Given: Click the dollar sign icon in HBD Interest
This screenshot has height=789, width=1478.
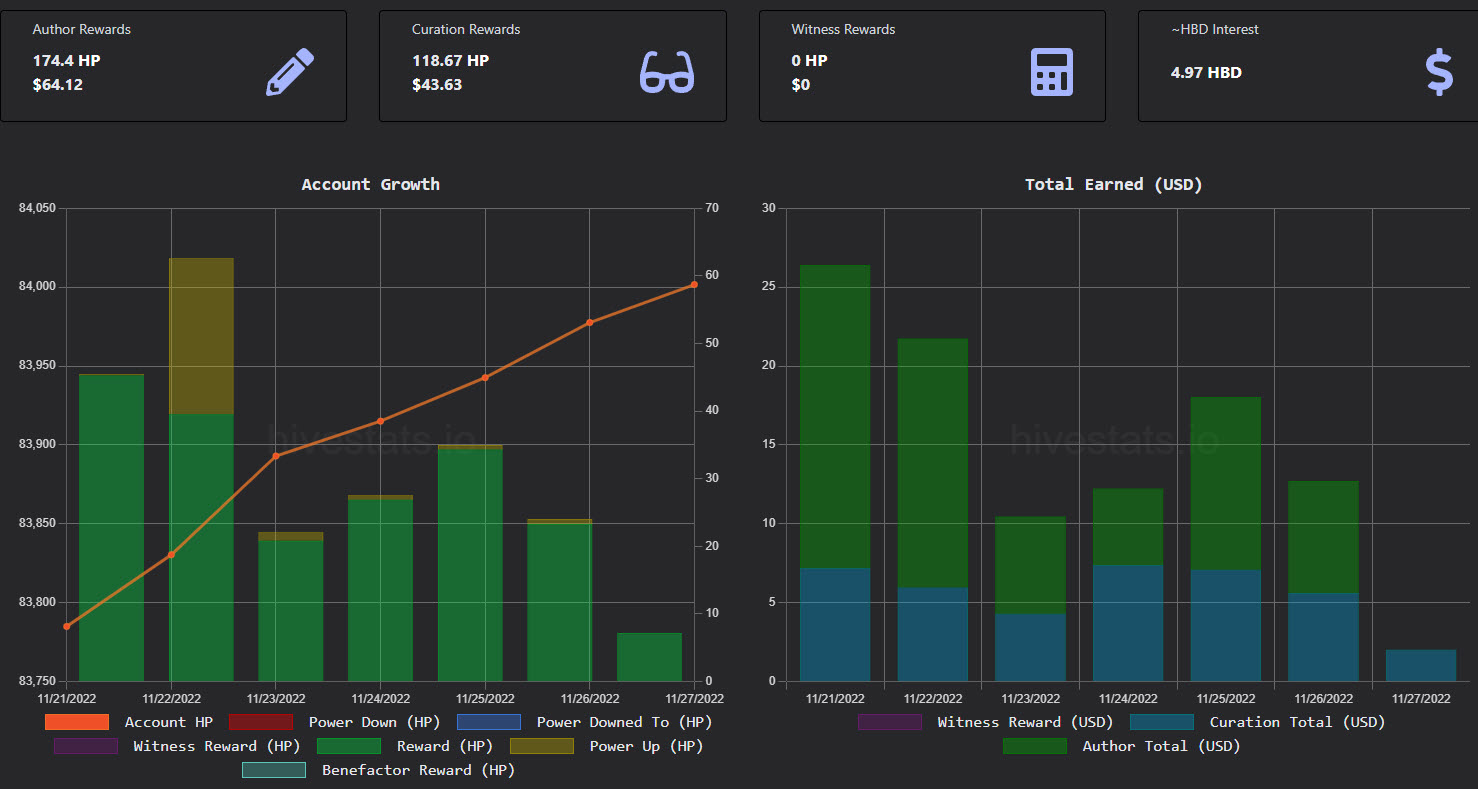Looking at the screenshot, I should [1439, 72].
